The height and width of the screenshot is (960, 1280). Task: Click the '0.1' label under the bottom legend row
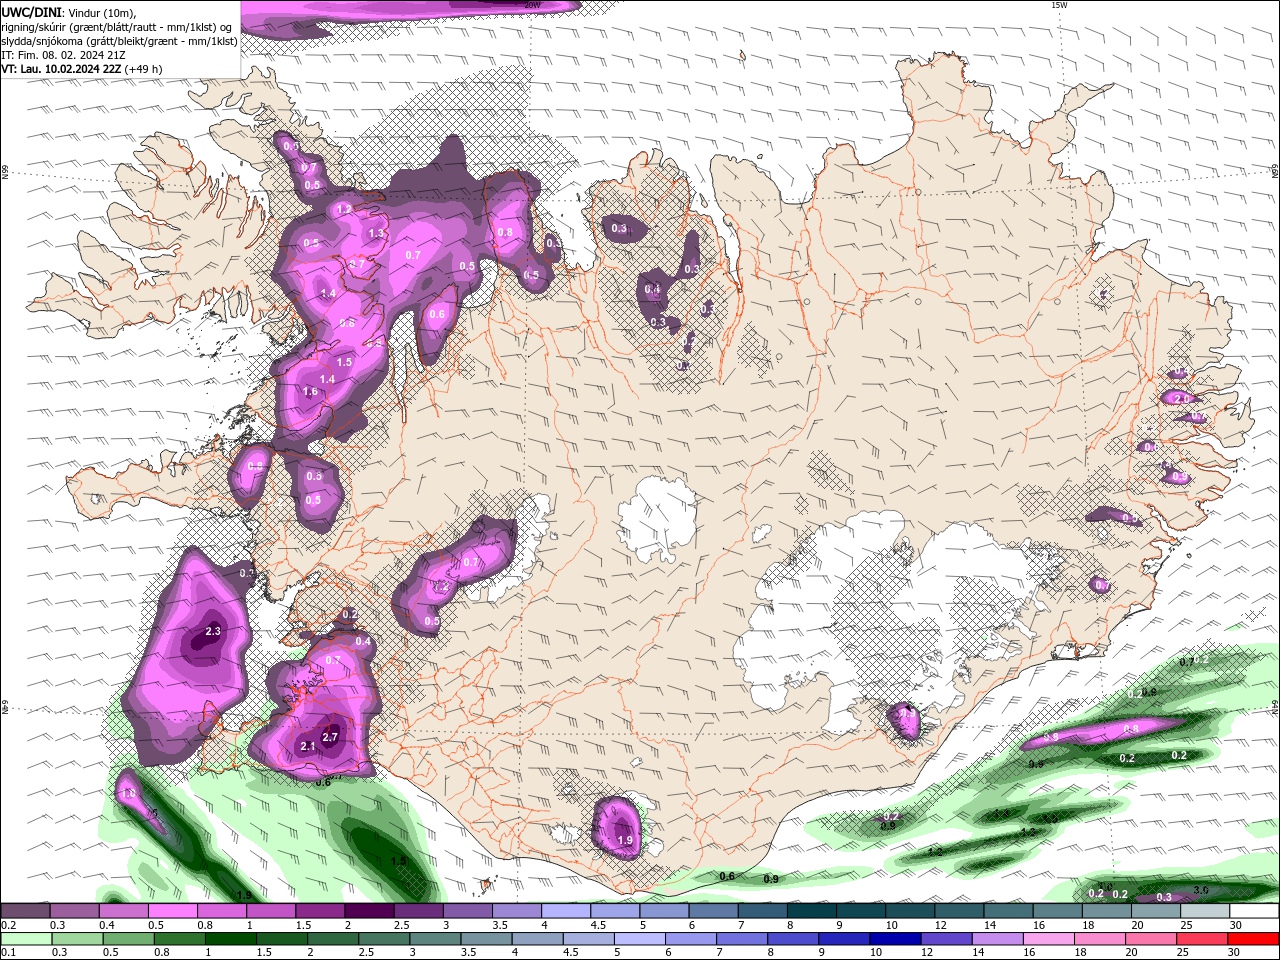[x=8, y=953]
